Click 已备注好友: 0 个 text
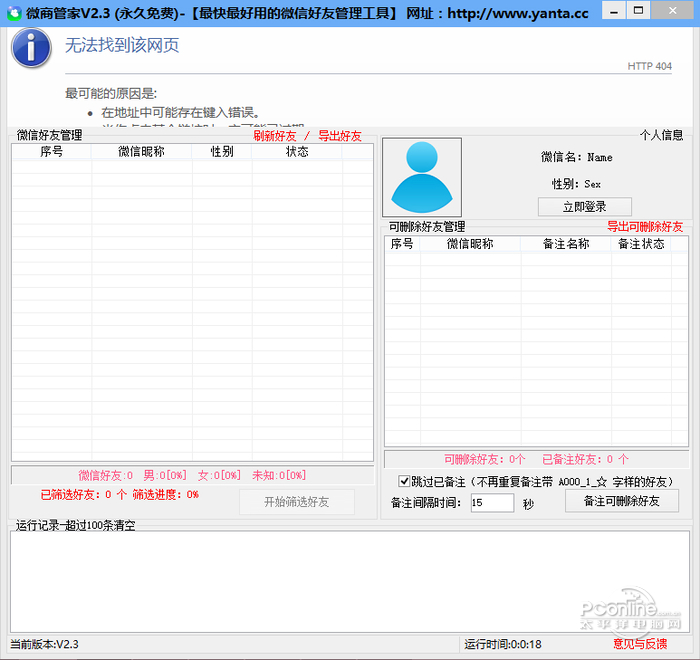Screen dimensions: 700x660 (585, 459)
